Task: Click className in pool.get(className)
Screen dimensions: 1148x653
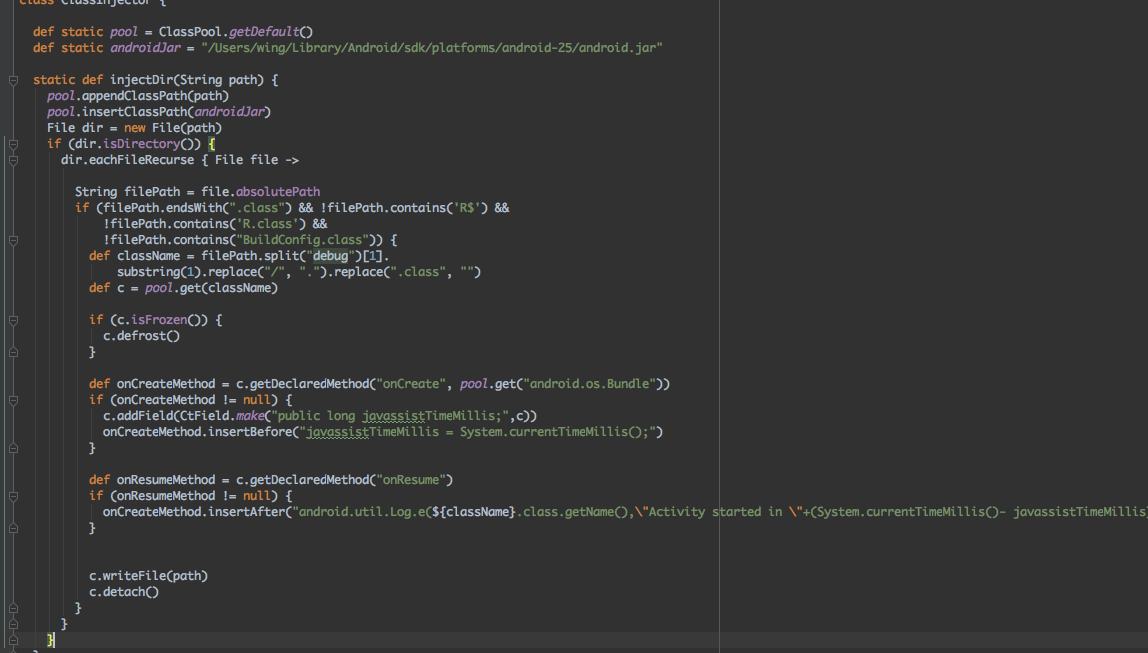Action: [239, 288]
